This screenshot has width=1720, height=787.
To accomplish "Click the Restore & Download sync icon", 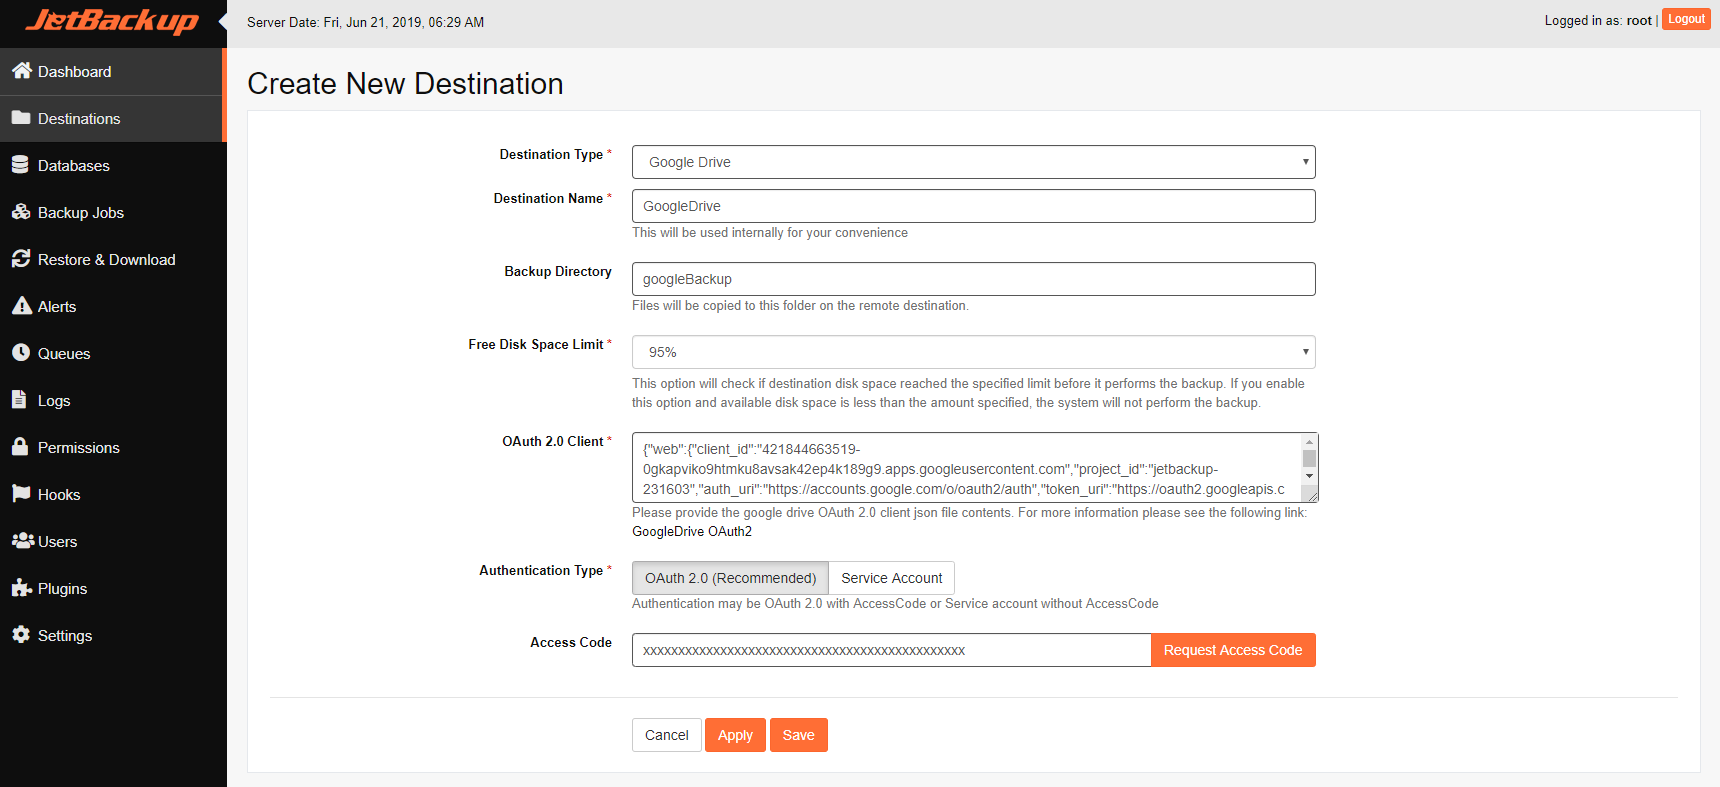I will pyautogui.click(x=21, y=258).
